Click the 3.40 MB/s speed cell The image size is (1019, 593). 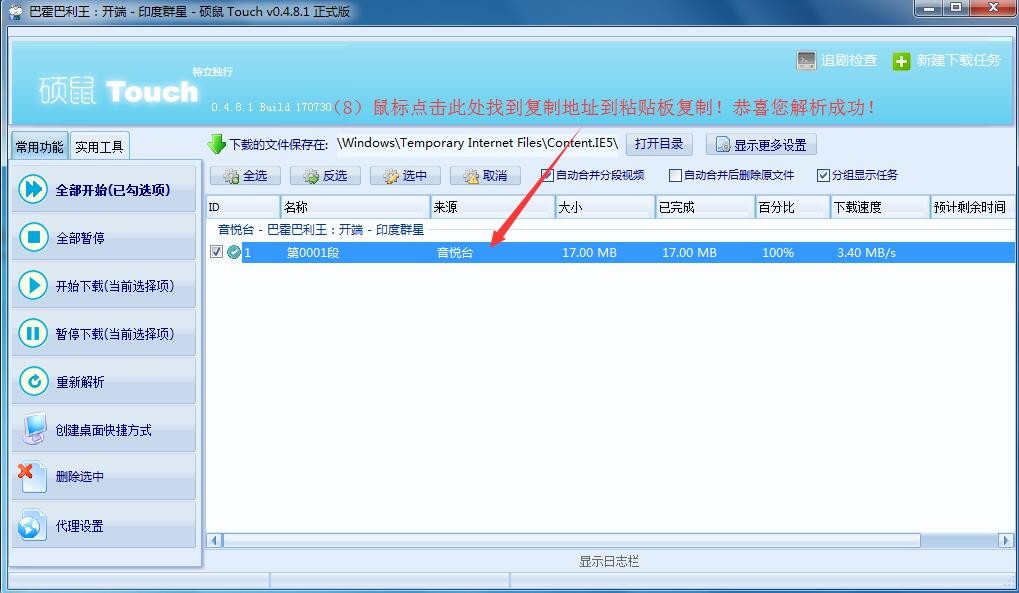(x=866, y=253)
